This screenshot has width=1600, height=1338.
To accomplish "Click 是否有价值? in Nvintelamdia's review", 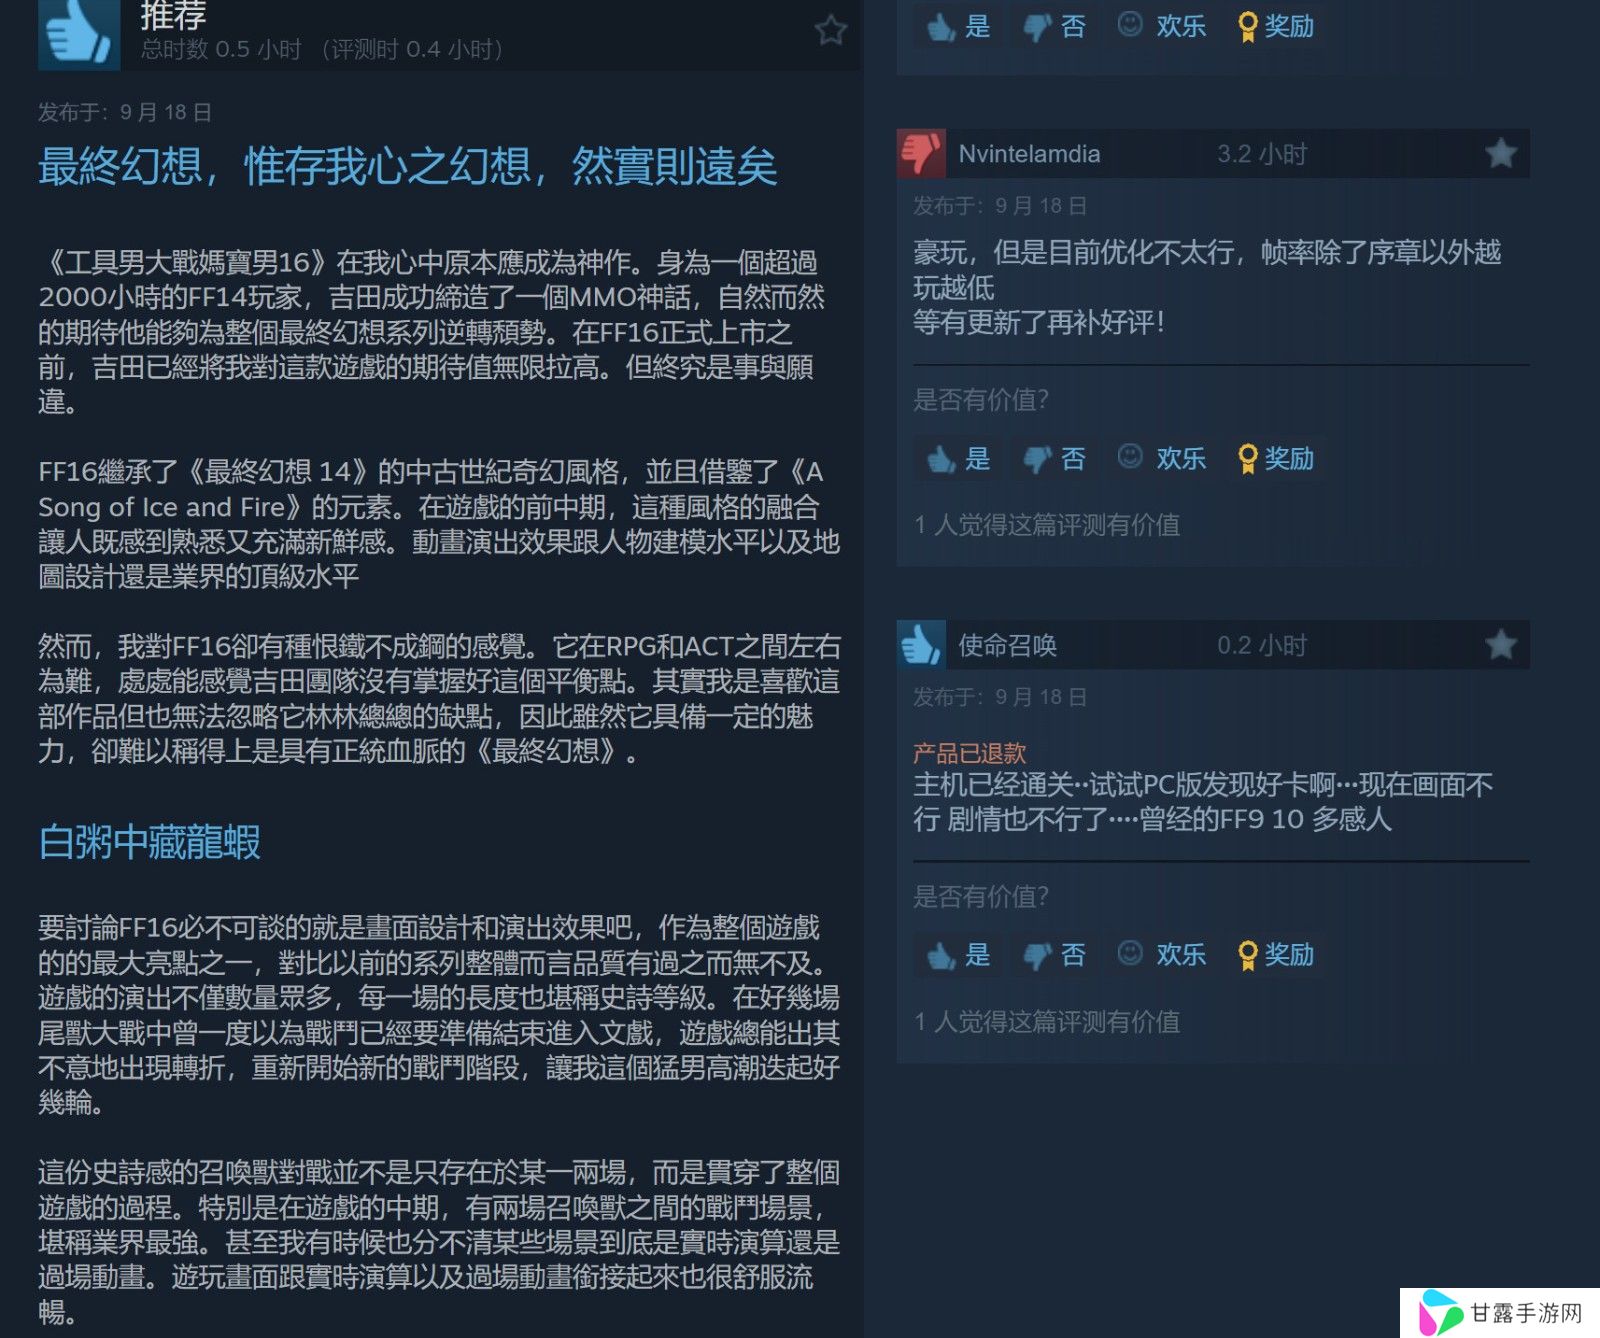I will tap(980, 400).
